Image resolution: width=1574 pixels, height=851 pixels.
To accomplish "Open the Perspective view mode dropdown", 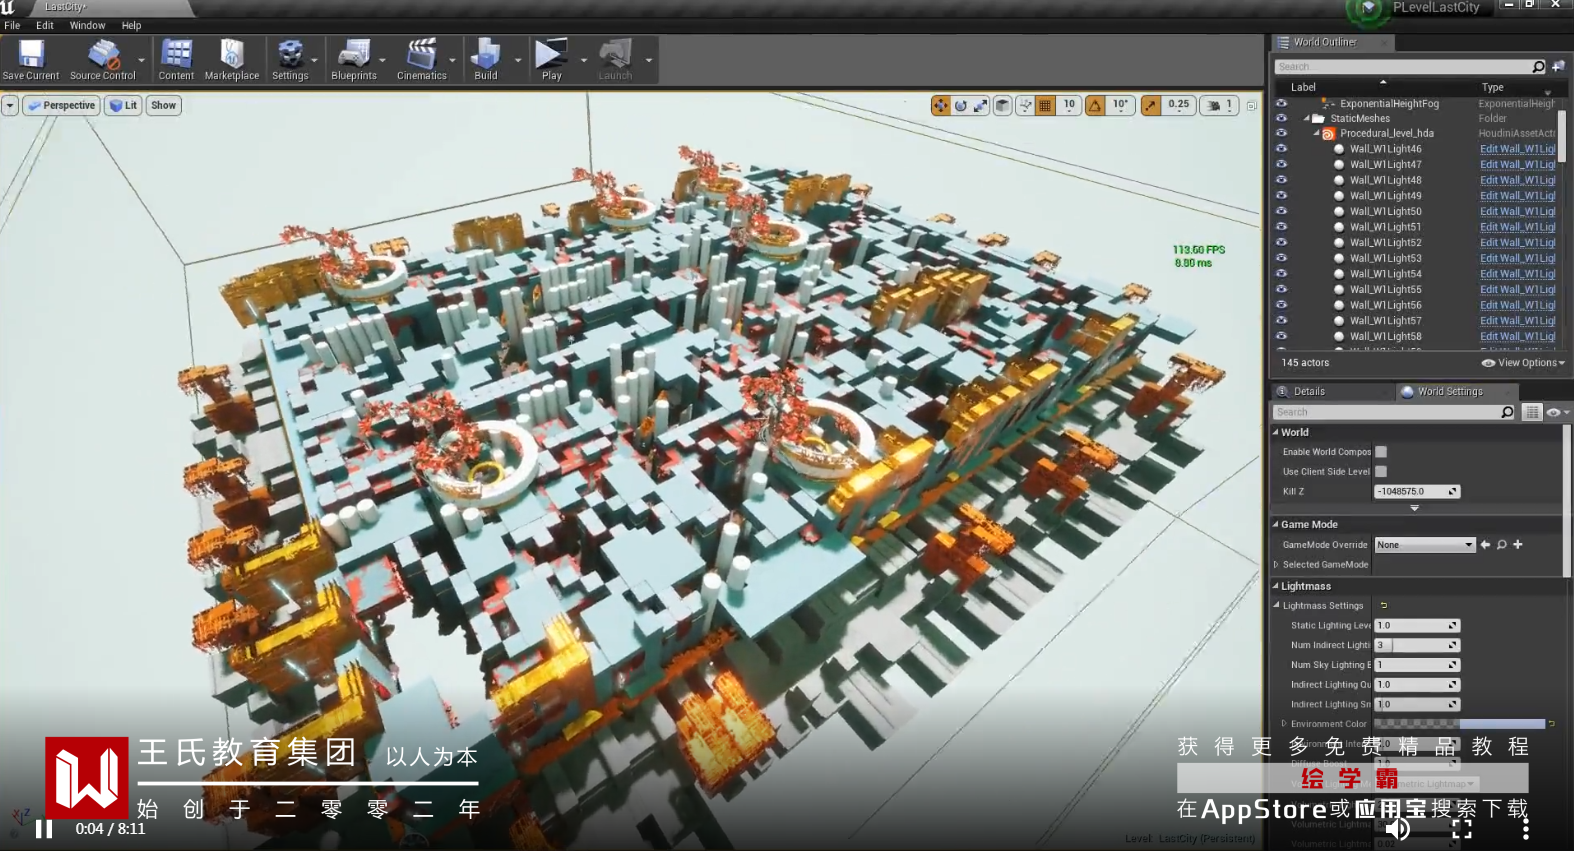I will point(61,105).
